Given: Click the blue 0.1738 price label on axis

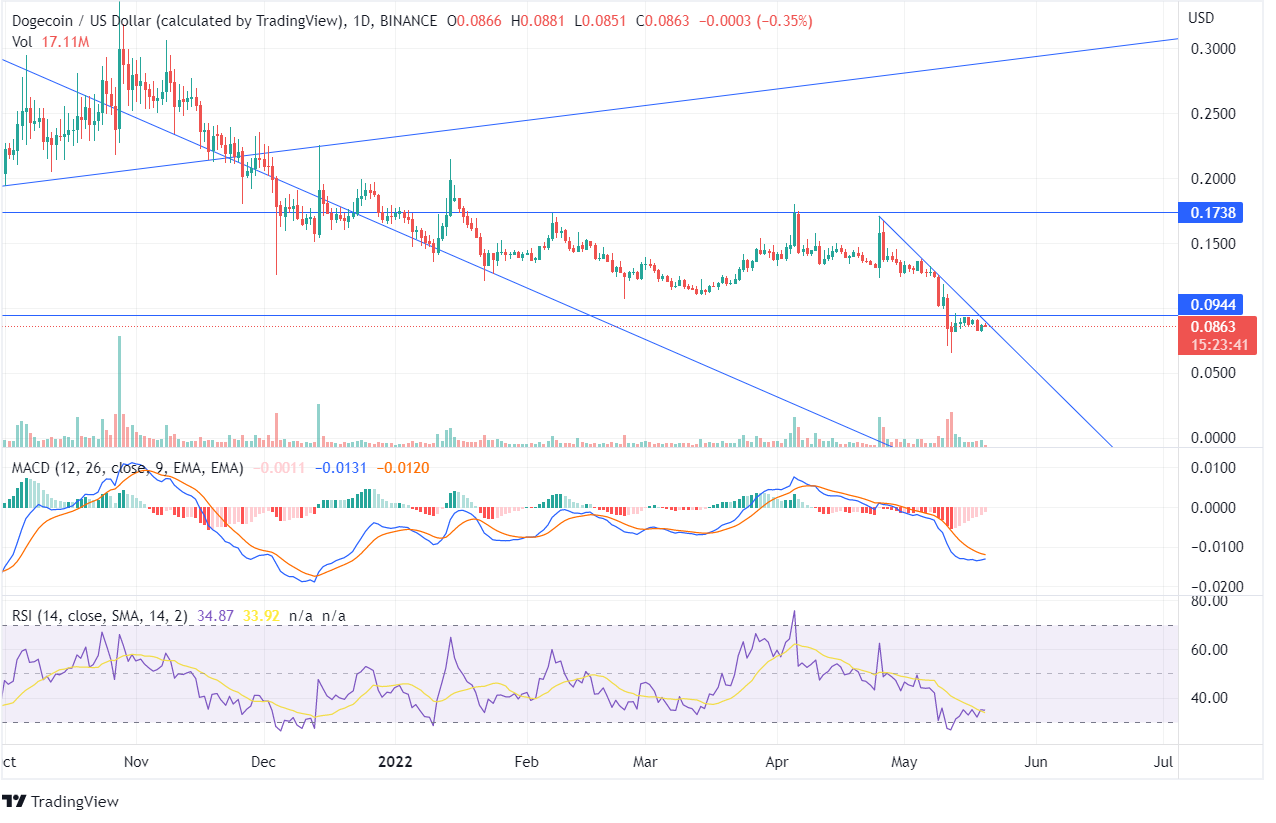Looking at the screenshot, I should 1220,212.
